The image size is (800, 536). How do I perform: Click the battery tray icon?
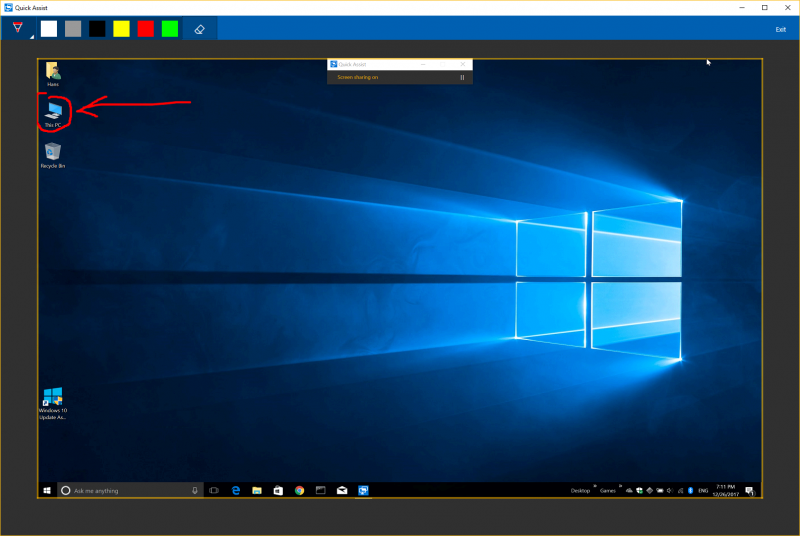[x=660, y=491]
